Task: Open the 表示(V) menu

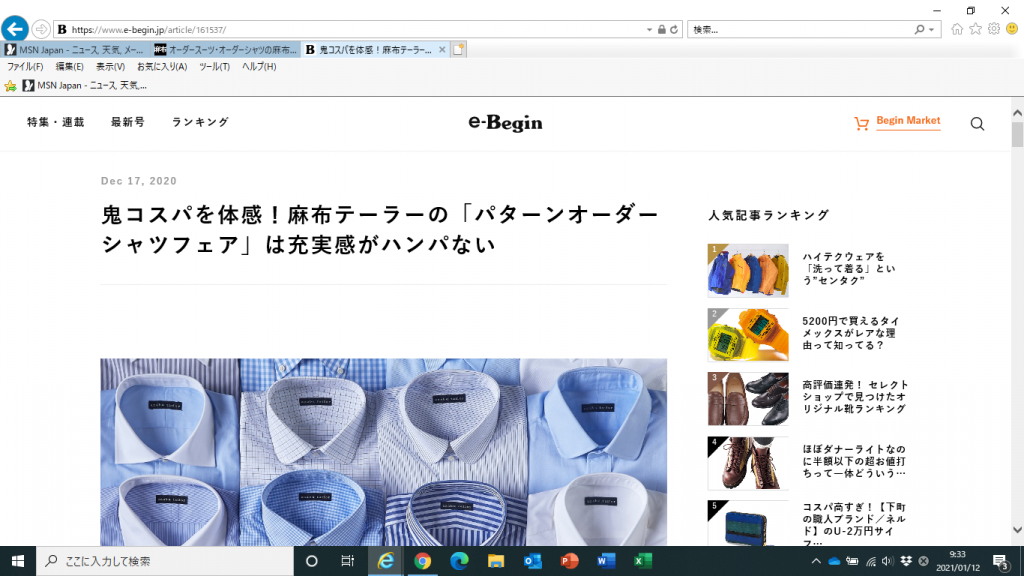Action: [x=110, y=67]
